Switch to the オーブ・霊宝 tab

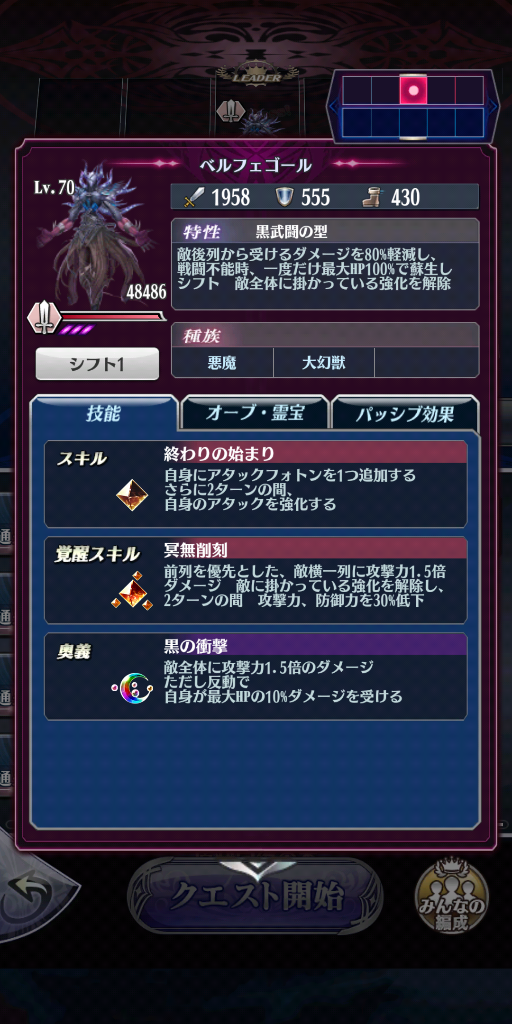(x=255, y=413)
